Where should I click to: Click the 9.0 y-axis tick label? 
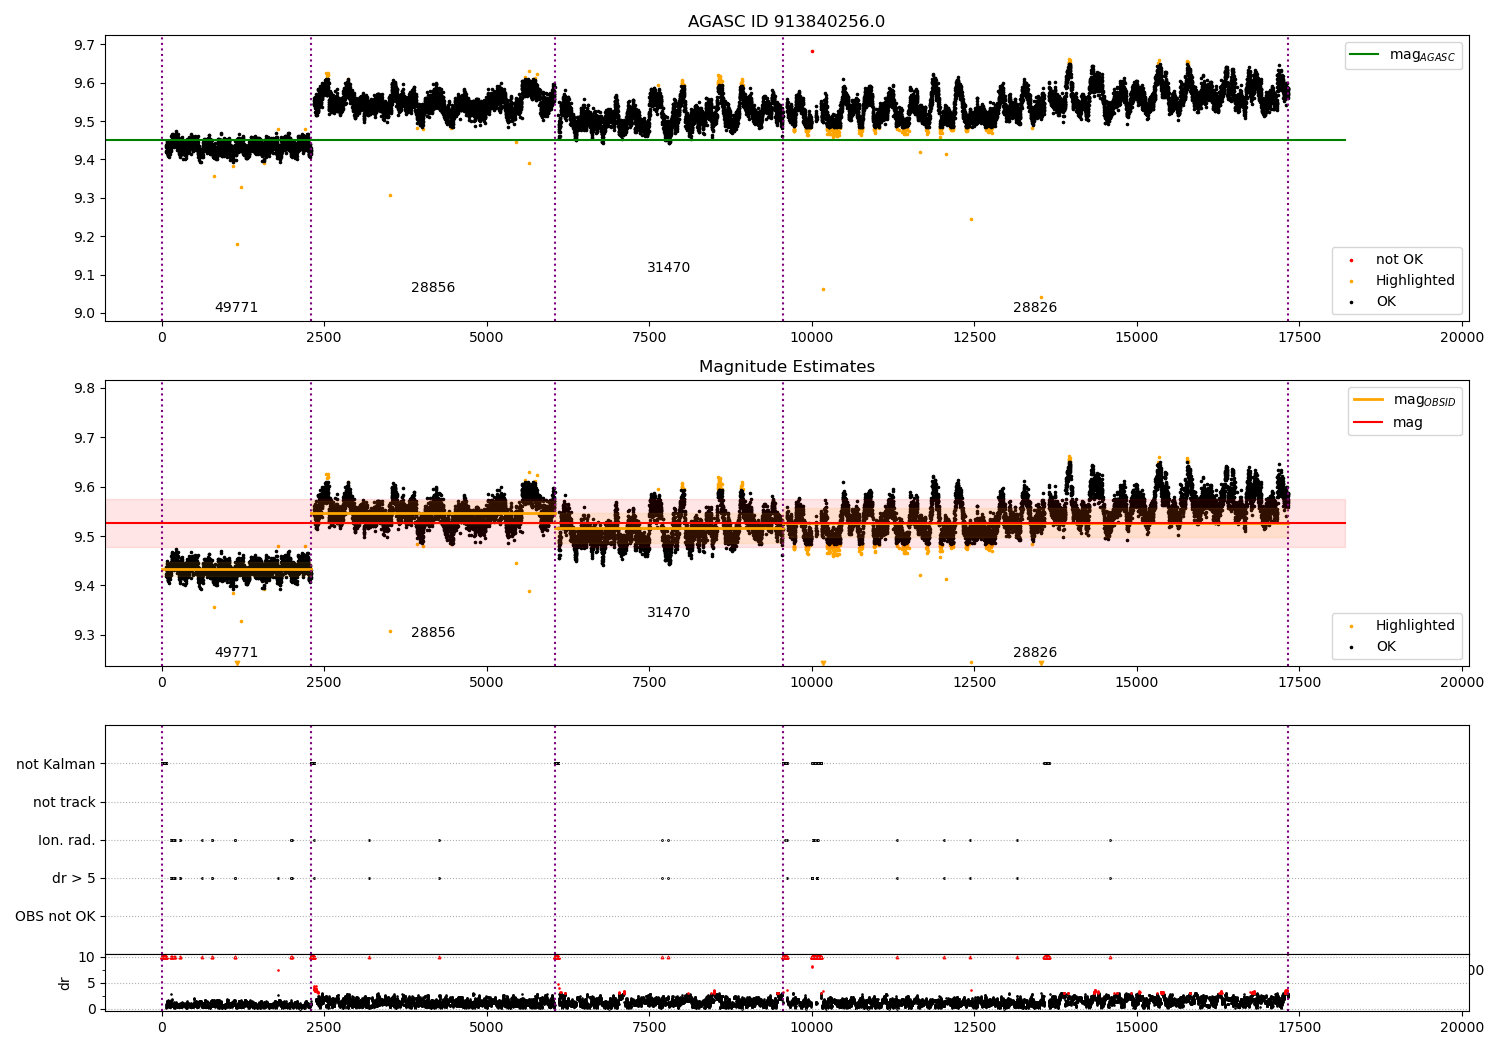click(x=85, y=314)
